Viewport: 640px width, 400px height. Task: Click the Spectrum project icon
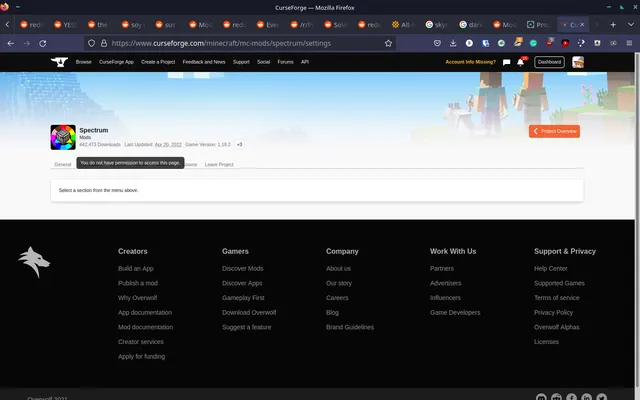click(x=63, y=137)
